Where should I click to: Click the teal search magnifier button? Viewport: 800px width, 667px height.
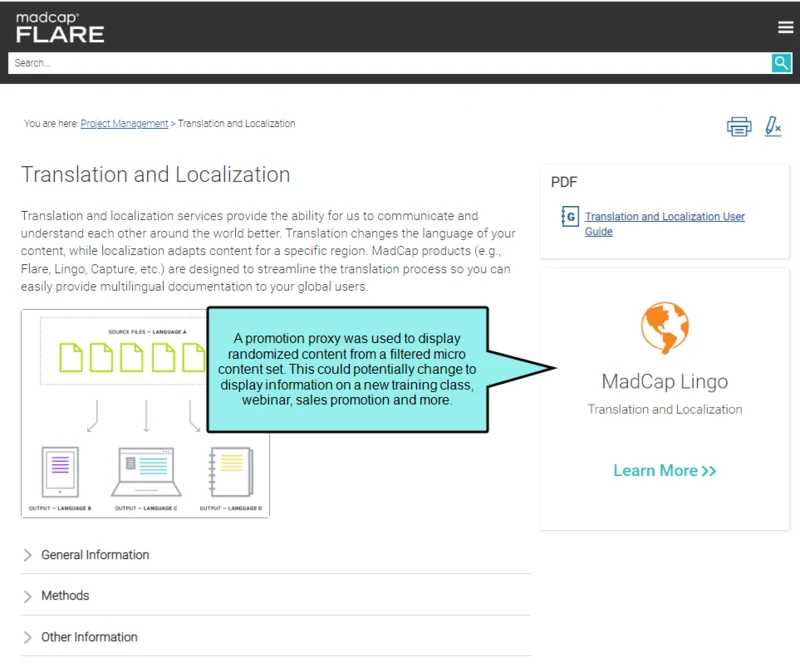click(781, 63)
